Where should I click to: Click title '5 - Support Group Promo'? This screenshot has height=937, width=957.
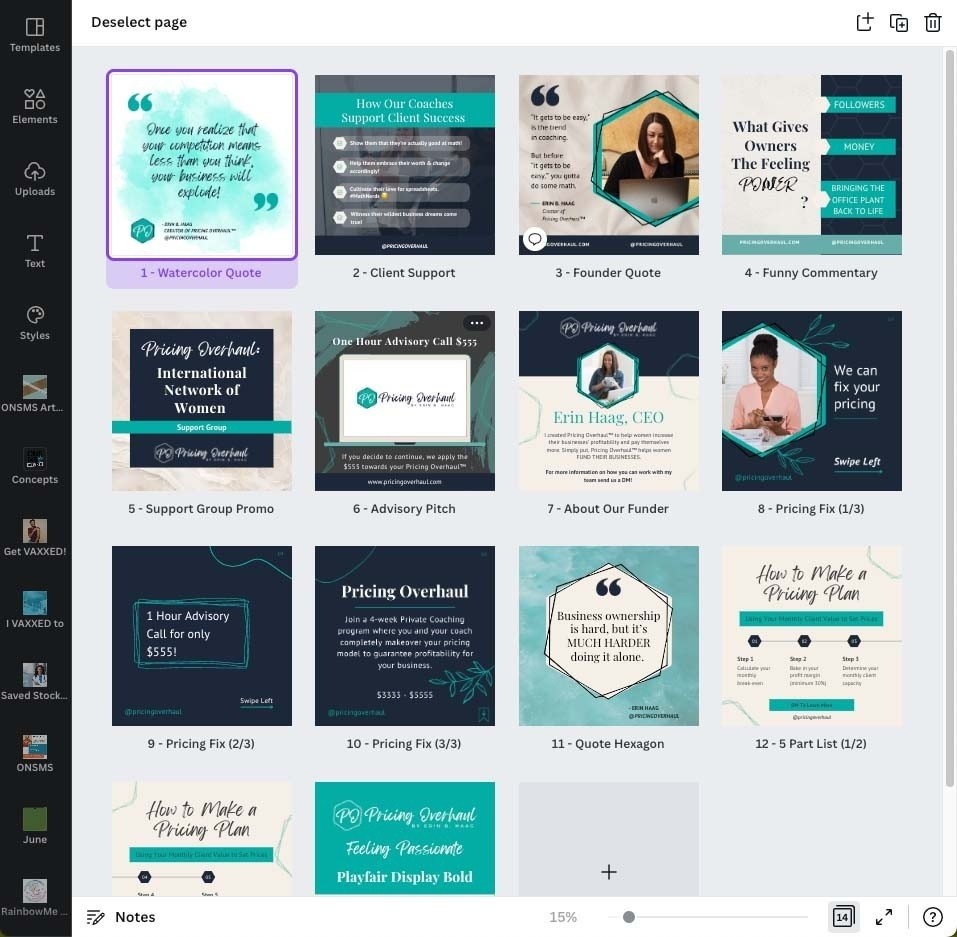click(x=201, y=508)
